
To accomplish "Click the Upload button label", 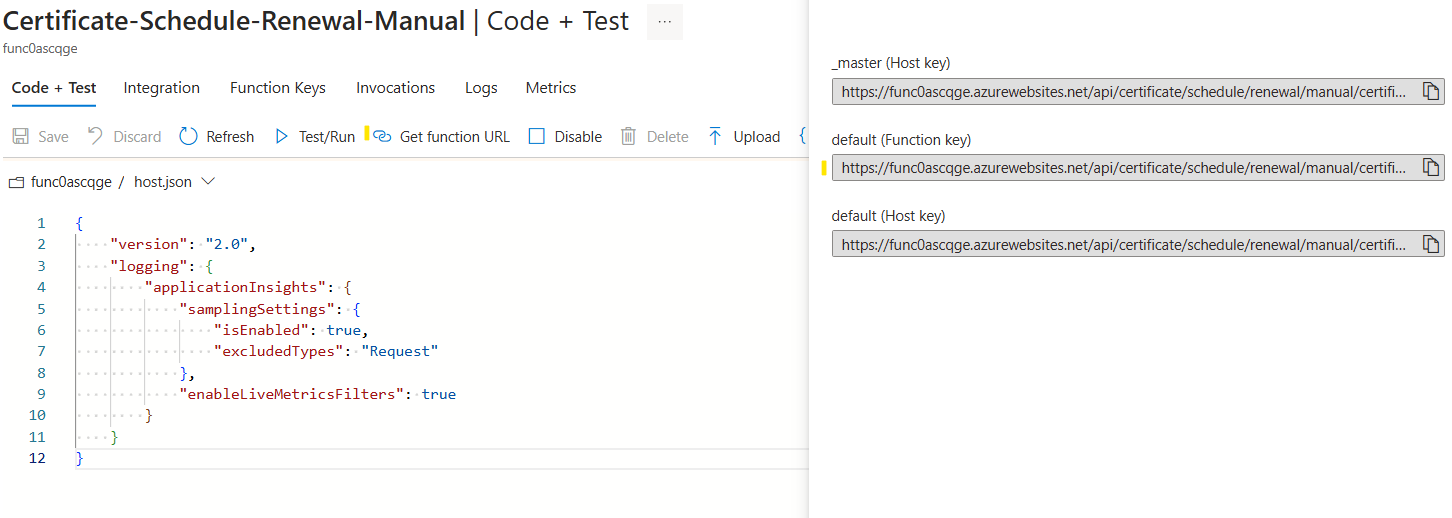I will [x=757, y=137].
